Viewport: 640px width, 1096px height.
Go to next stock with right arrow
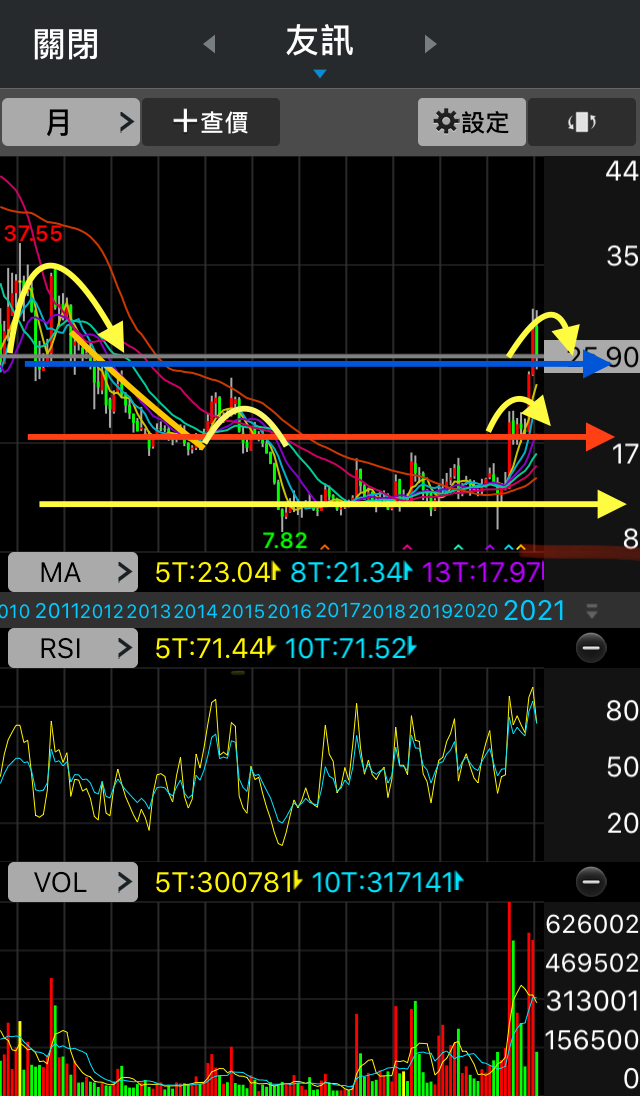(x=431, y=44)
